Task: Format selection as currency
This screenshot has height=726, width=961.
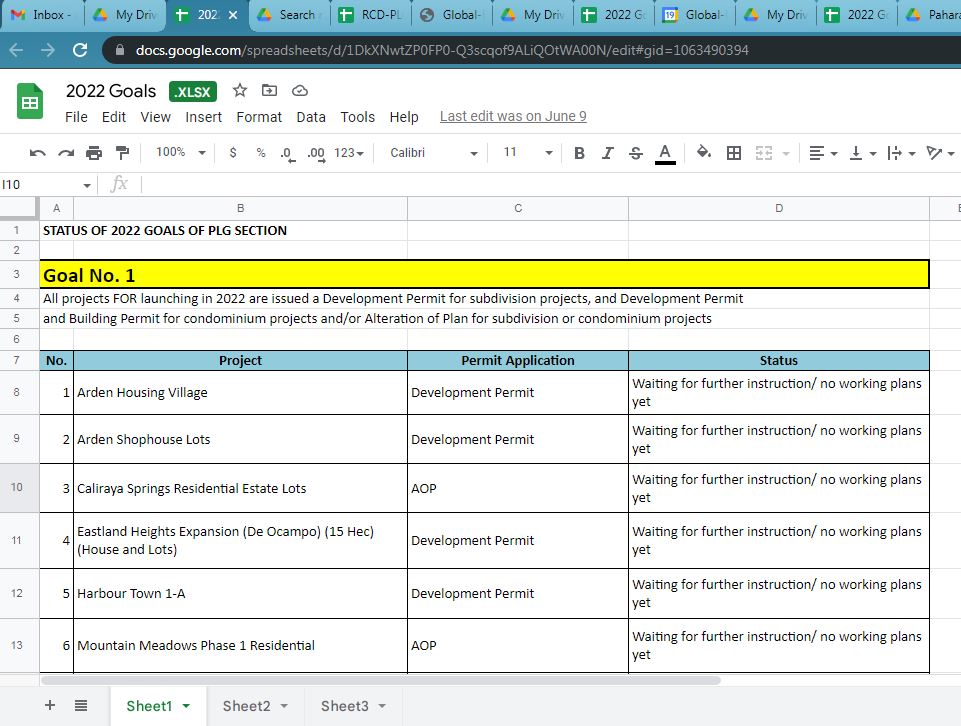Action: [233, 153]
